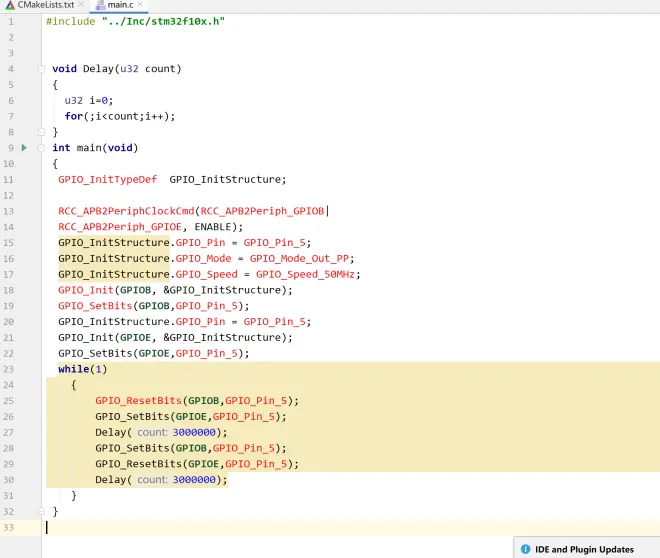Open the IDE and Plugin Updates notification
Image resolution: width=660 pixels, height=558 pixels.
tap(584, 549)
